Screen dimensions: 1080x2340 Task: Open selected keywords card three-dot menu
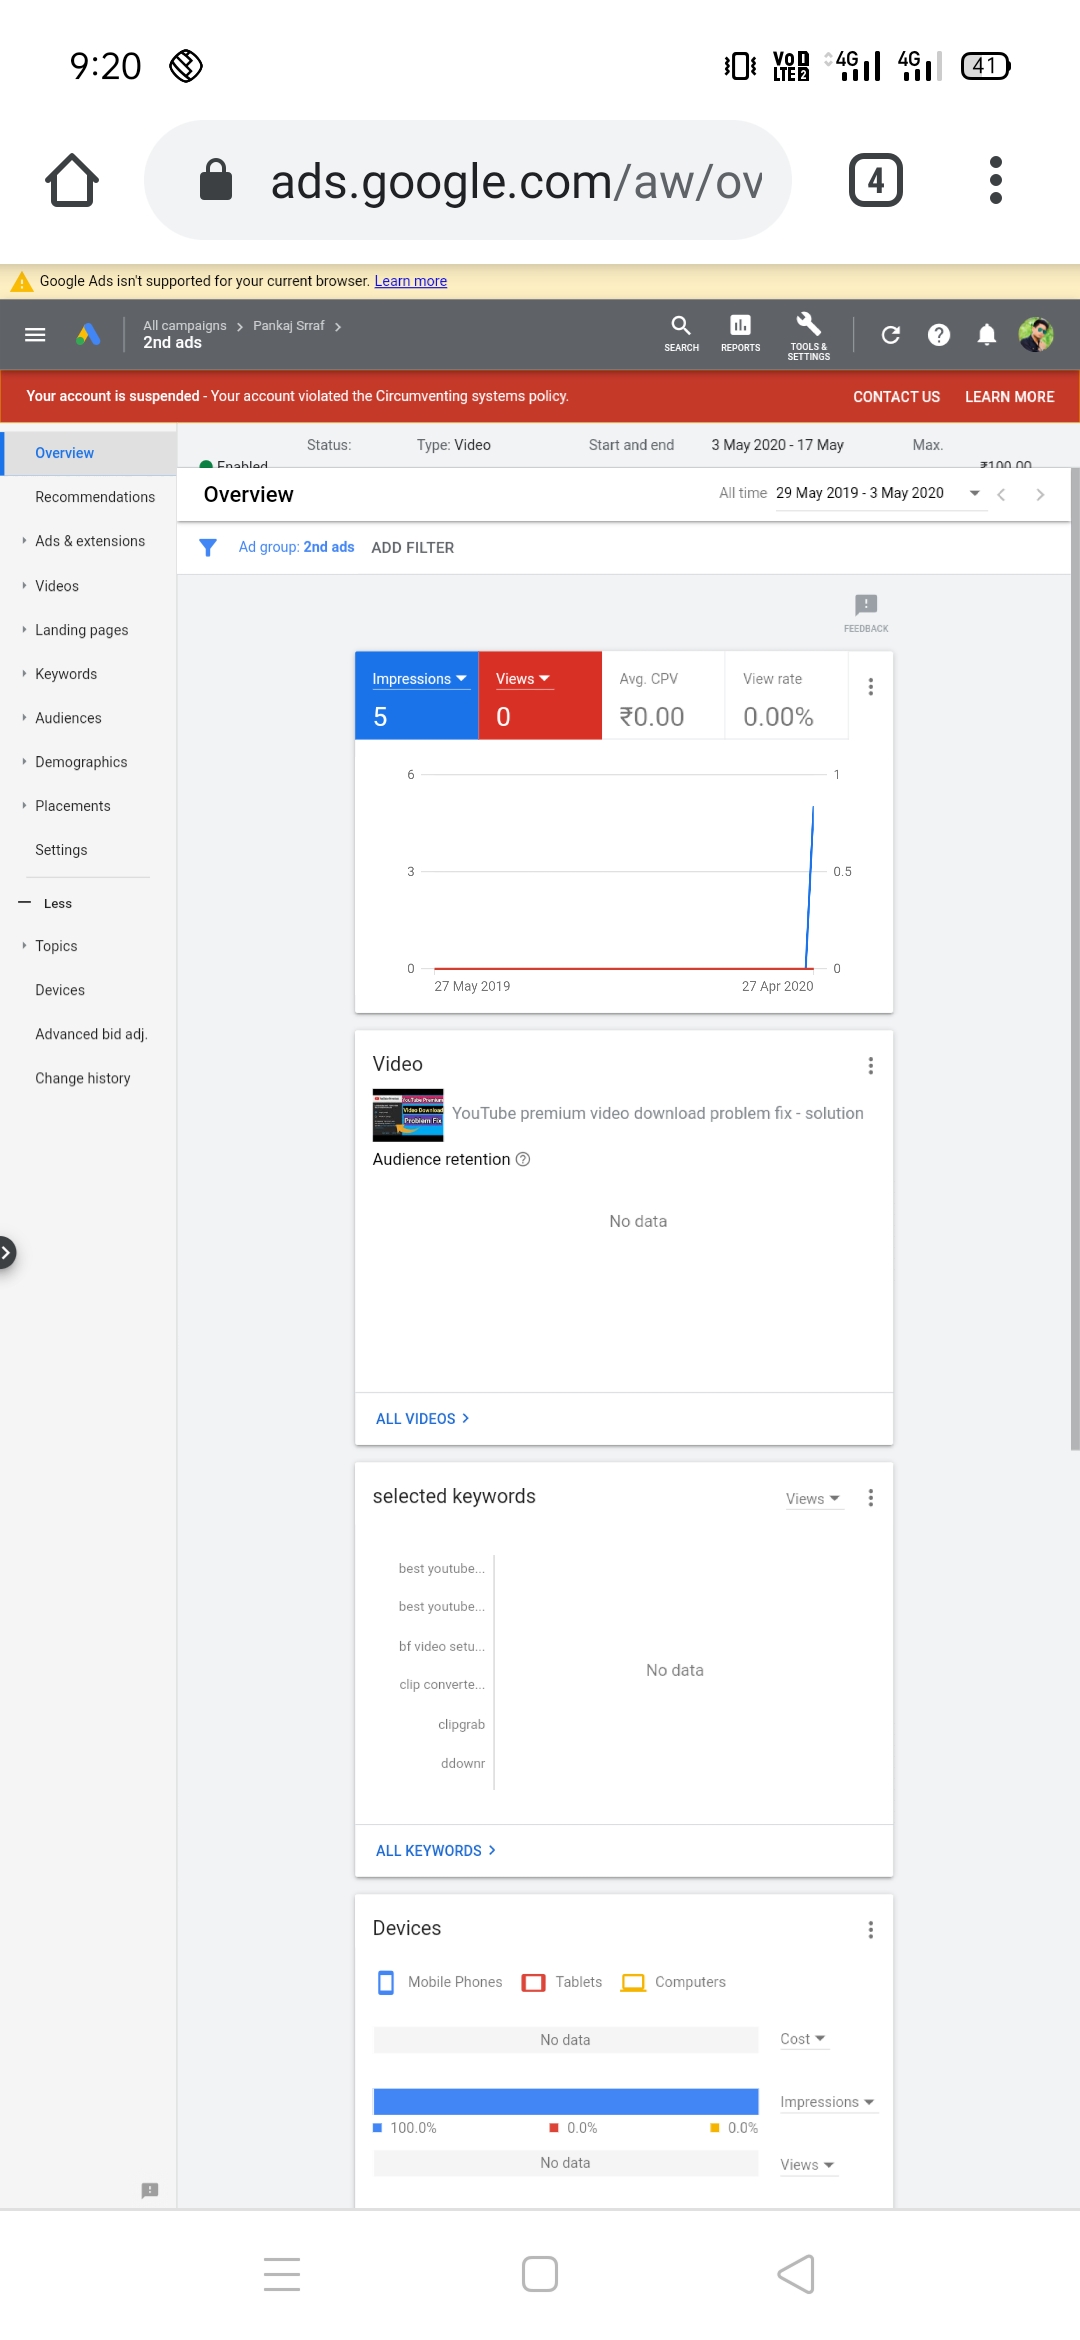(x=871, y=1498)
